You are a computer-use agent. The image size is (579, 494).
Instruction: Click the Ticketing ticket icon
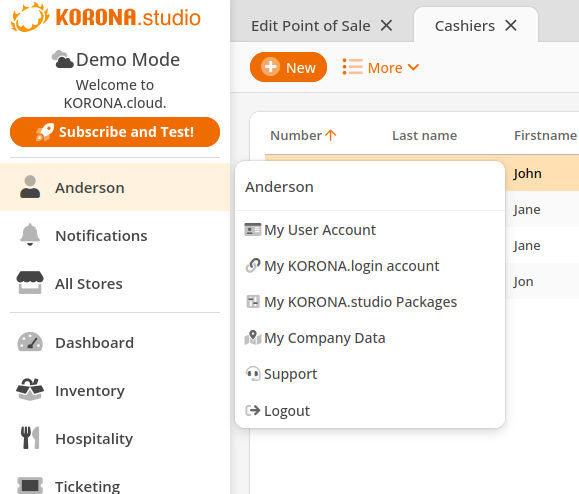pos(30,486)
